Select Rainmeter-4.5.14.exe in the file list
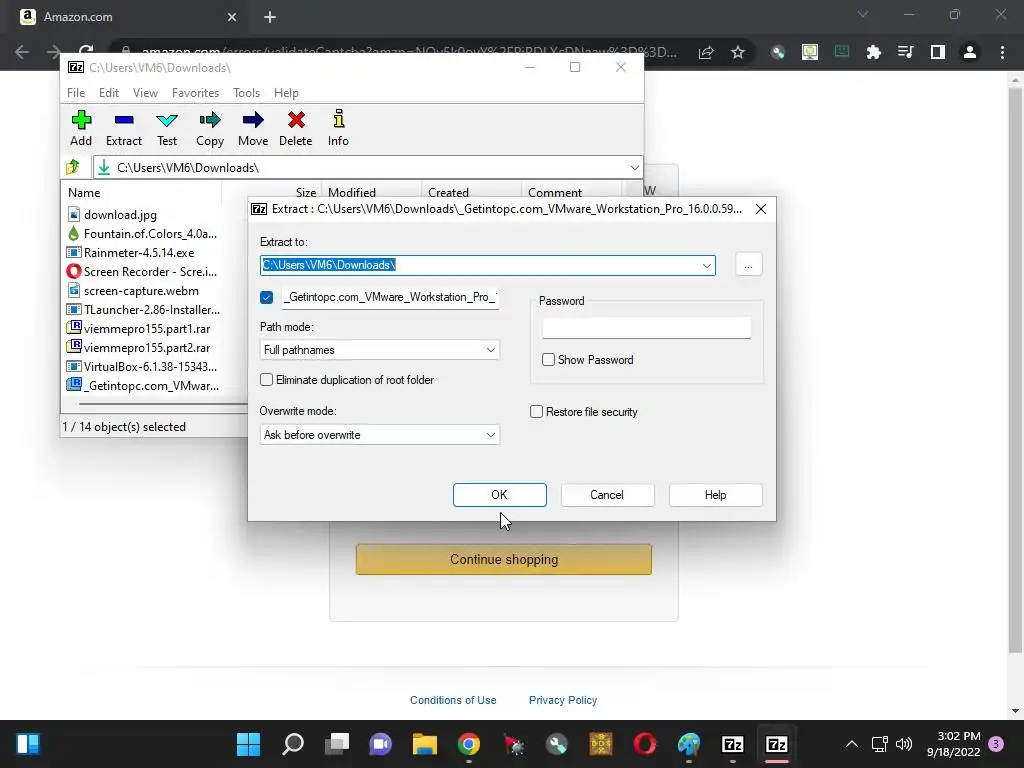 (138, 253)
